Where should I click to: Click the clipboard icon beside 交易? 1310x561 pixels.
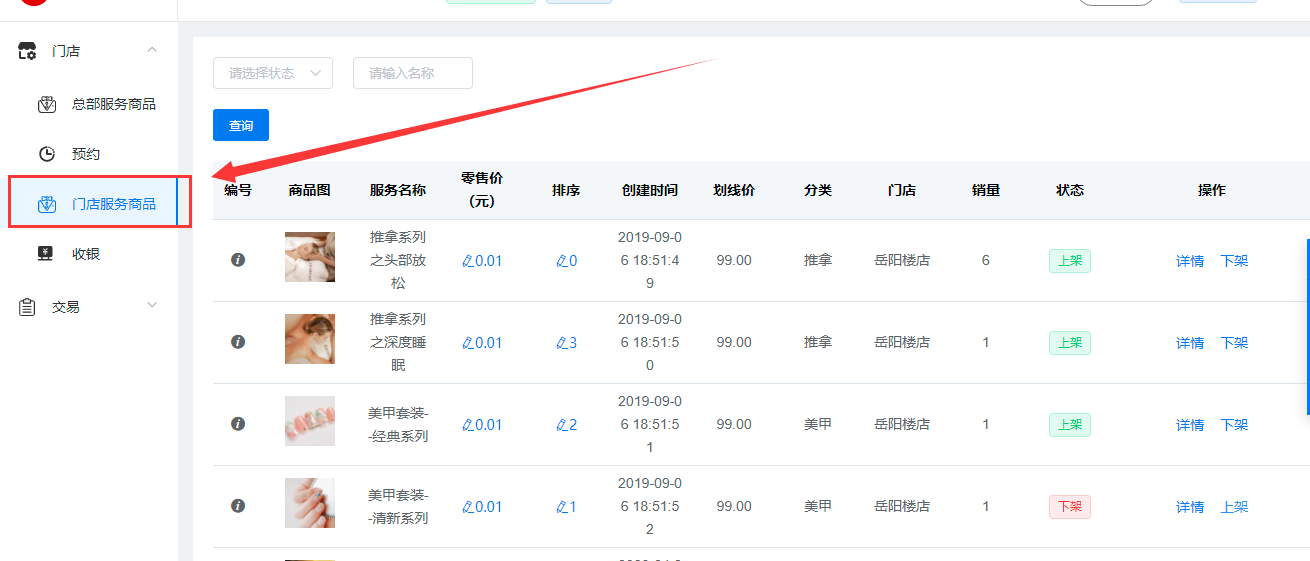28,307
